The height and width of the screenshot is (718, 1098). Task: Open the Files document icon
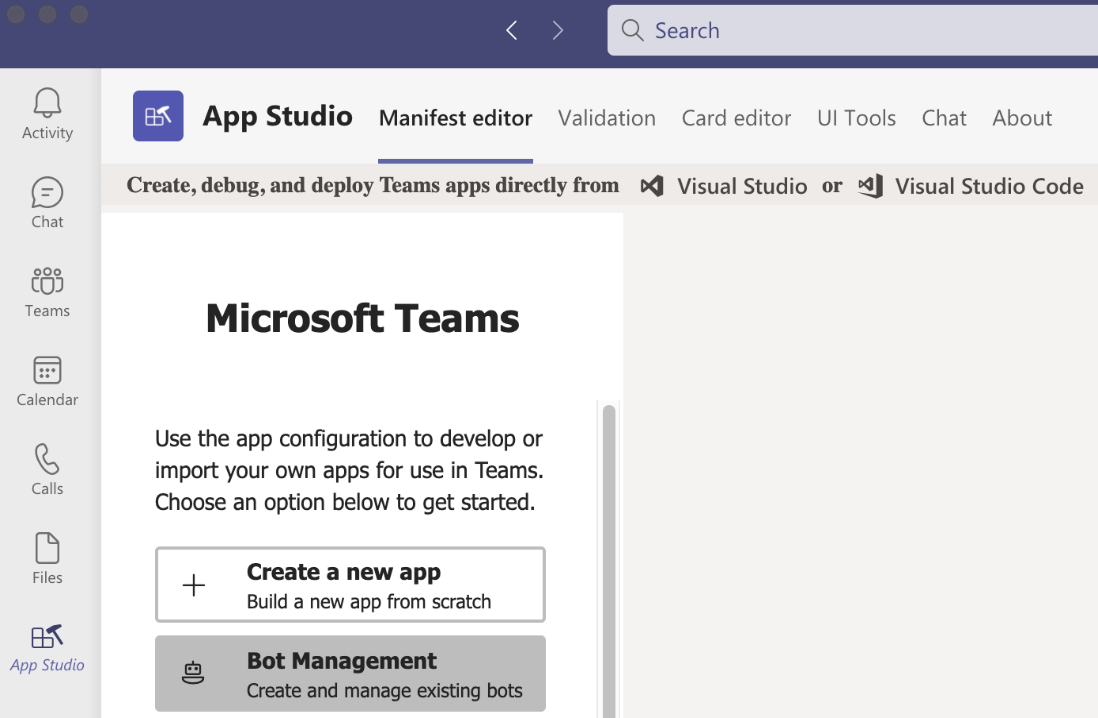[47, 548]
